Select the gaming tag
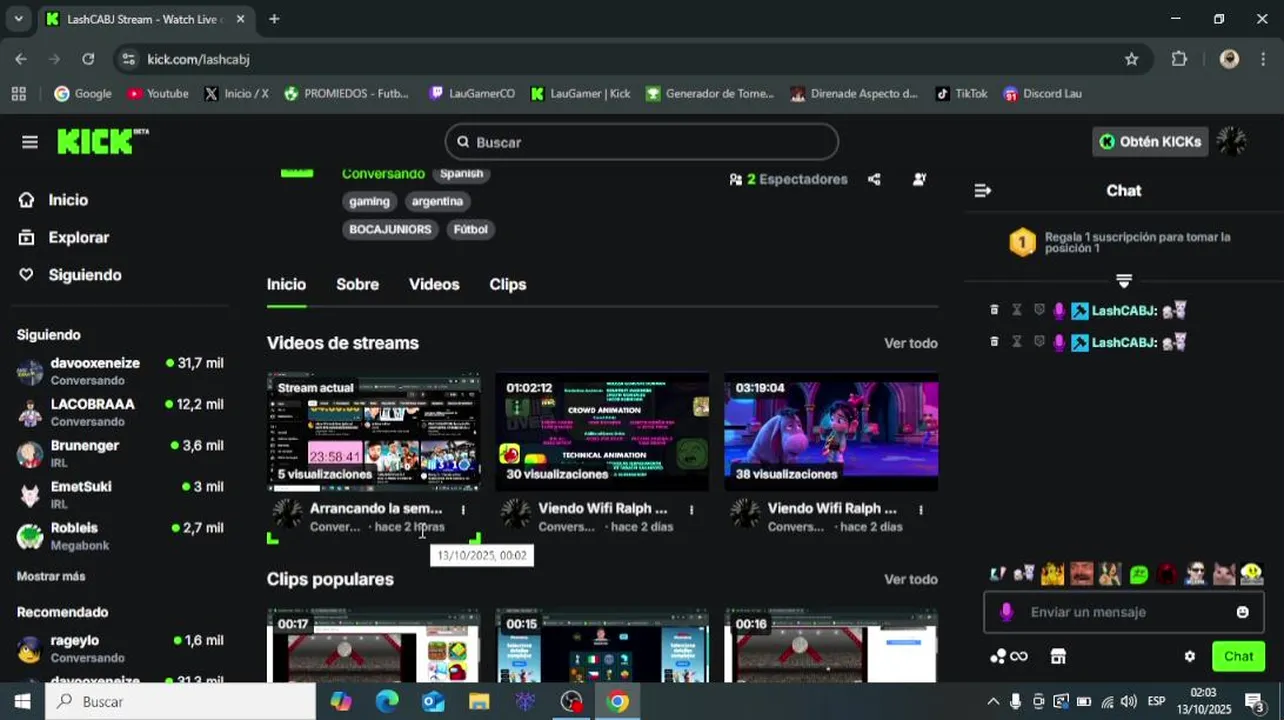 (369, 201)
